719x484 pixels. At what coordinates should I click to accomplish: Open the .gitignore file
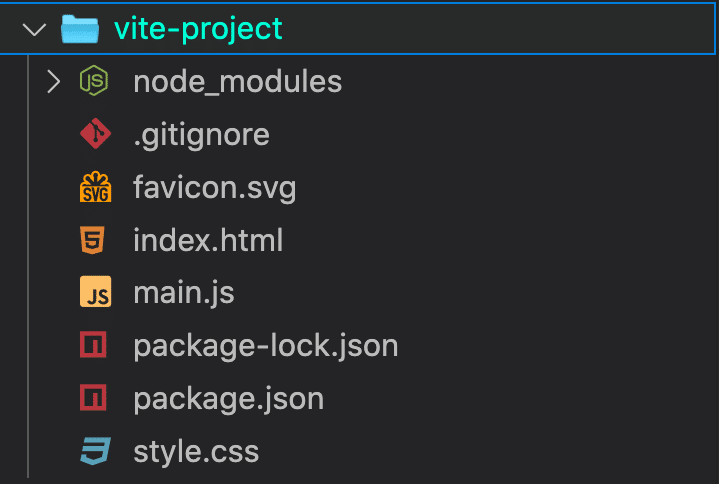[x=201, y=136]
